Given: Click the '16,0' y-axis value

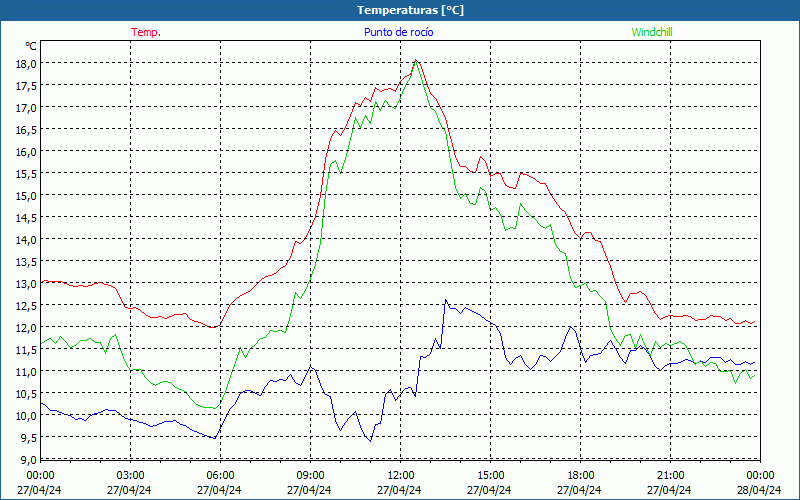Looking at the screenshot, I should (x=27, y=152).
